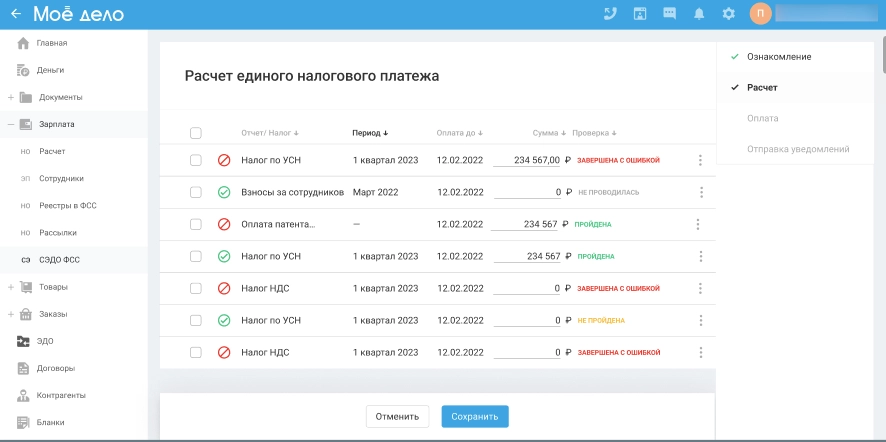Open three-dot menu for Взносы за сотрудников row
The image size is (886, 442).
coord(701,193)
